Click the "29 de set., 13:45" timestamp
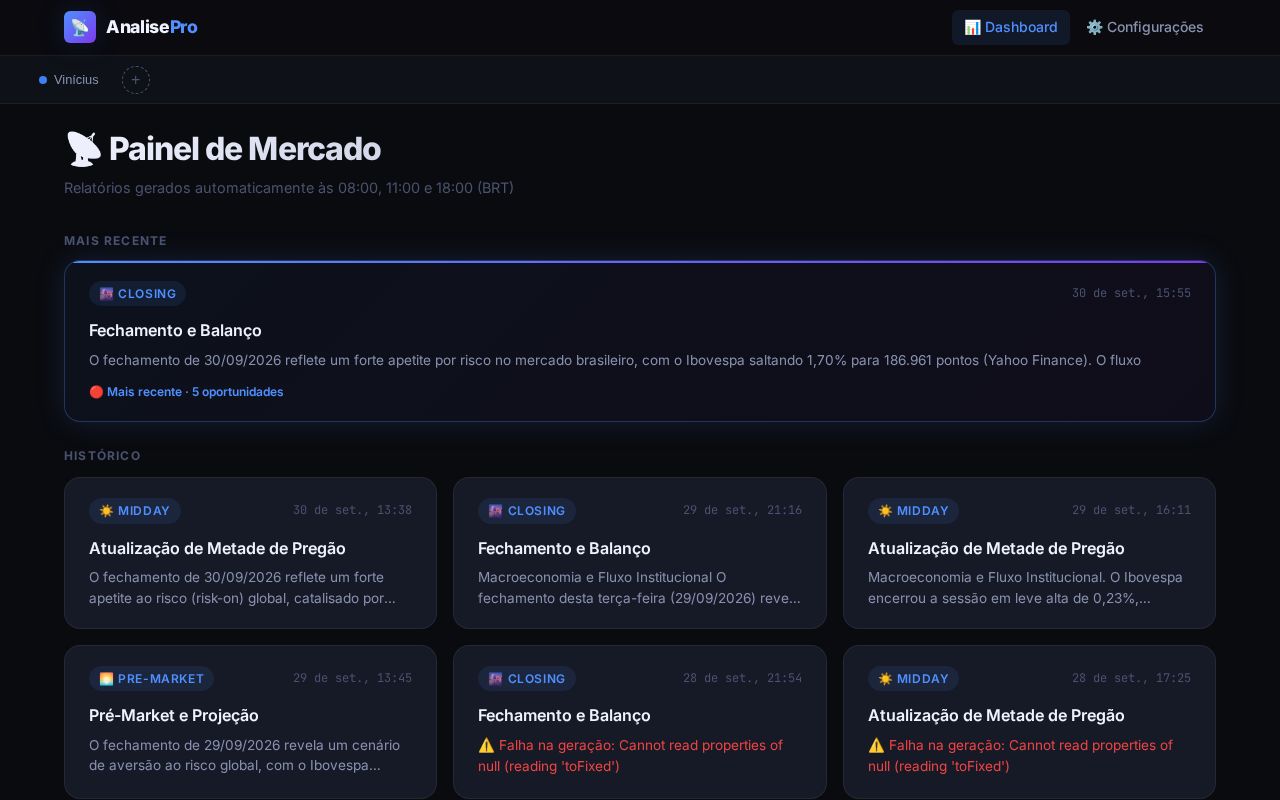The image size is (1280, 800). coord(352,678)
